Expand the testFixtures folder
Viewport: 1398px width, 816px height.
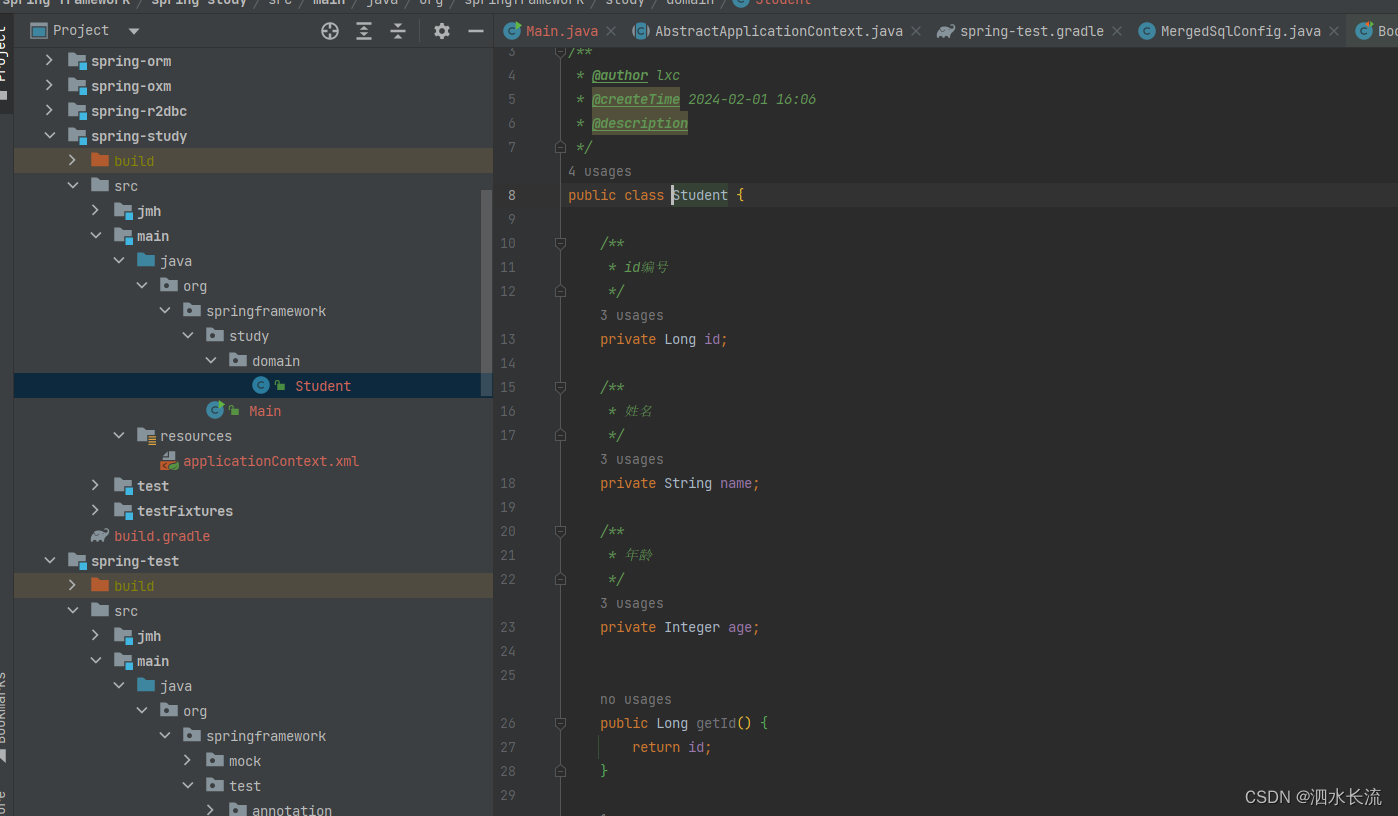[95, 511]
